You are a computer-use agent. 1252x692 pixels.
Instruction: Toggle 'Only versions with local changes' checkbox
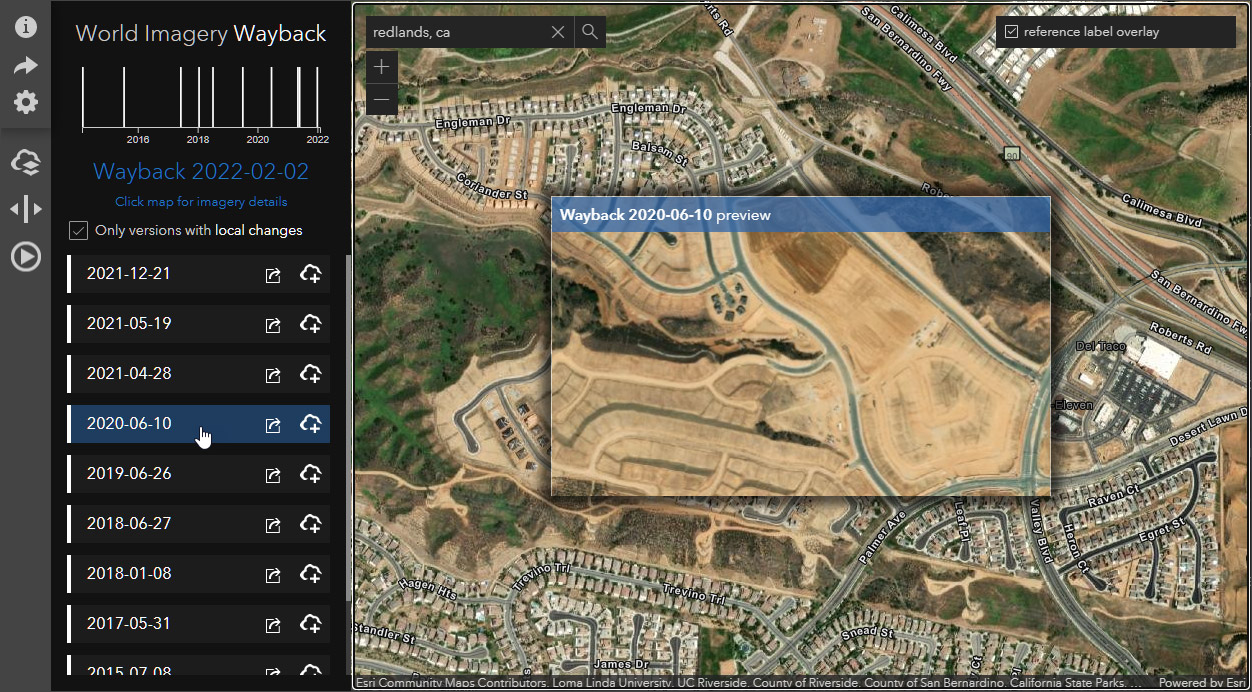(78, 231)
